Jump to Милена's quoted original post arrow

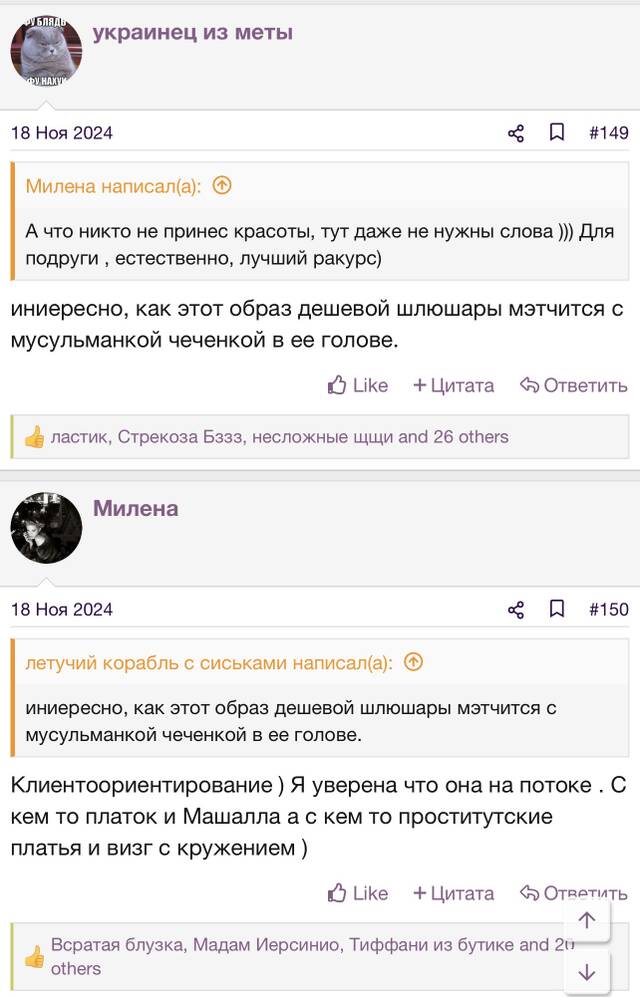pos(222,186)
